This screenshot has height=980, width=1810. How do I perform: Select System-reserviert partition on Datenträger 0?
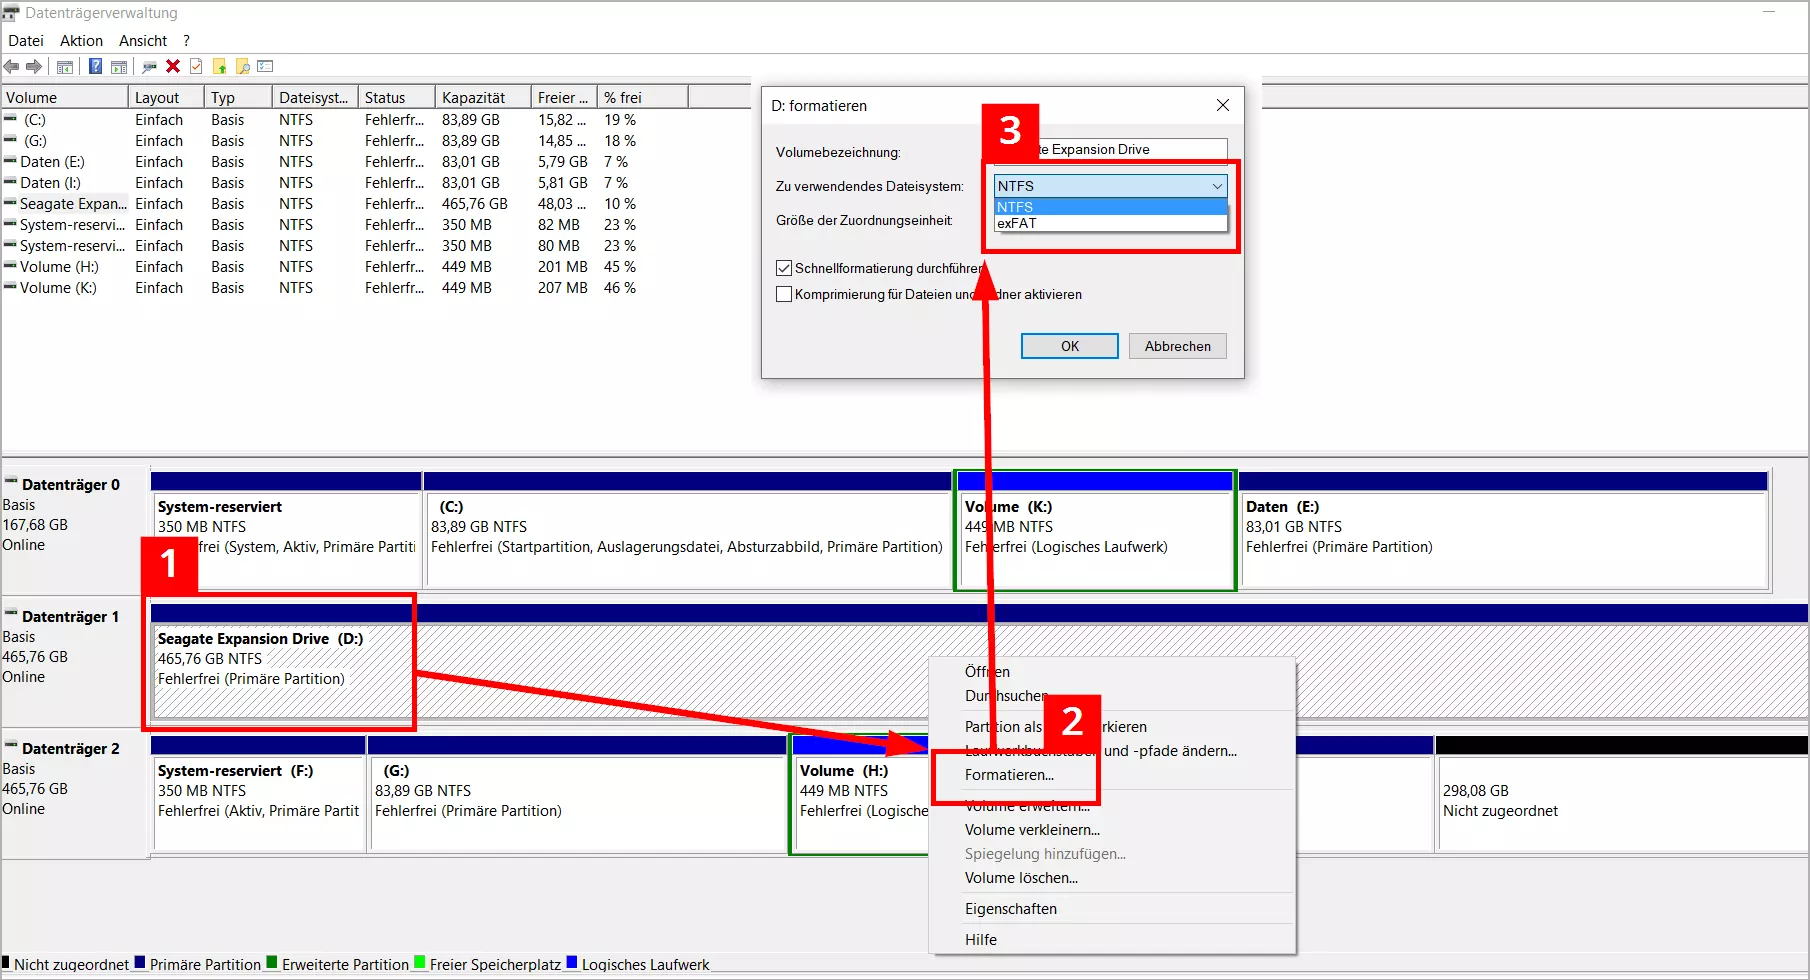click(286, 530)
